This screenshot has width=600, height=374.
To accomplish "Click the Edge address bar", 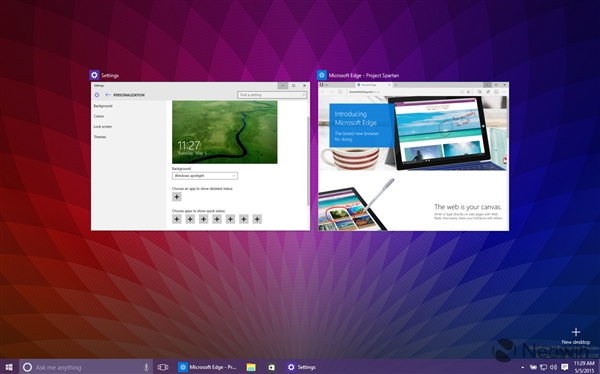I will pyautogui.click(x=402, y=92).
